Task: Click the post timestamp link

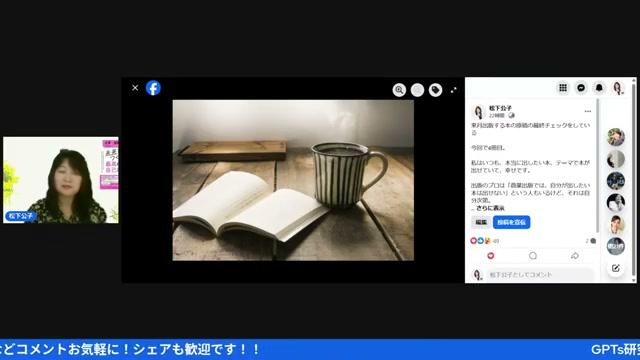Action: tap(497, 116)
